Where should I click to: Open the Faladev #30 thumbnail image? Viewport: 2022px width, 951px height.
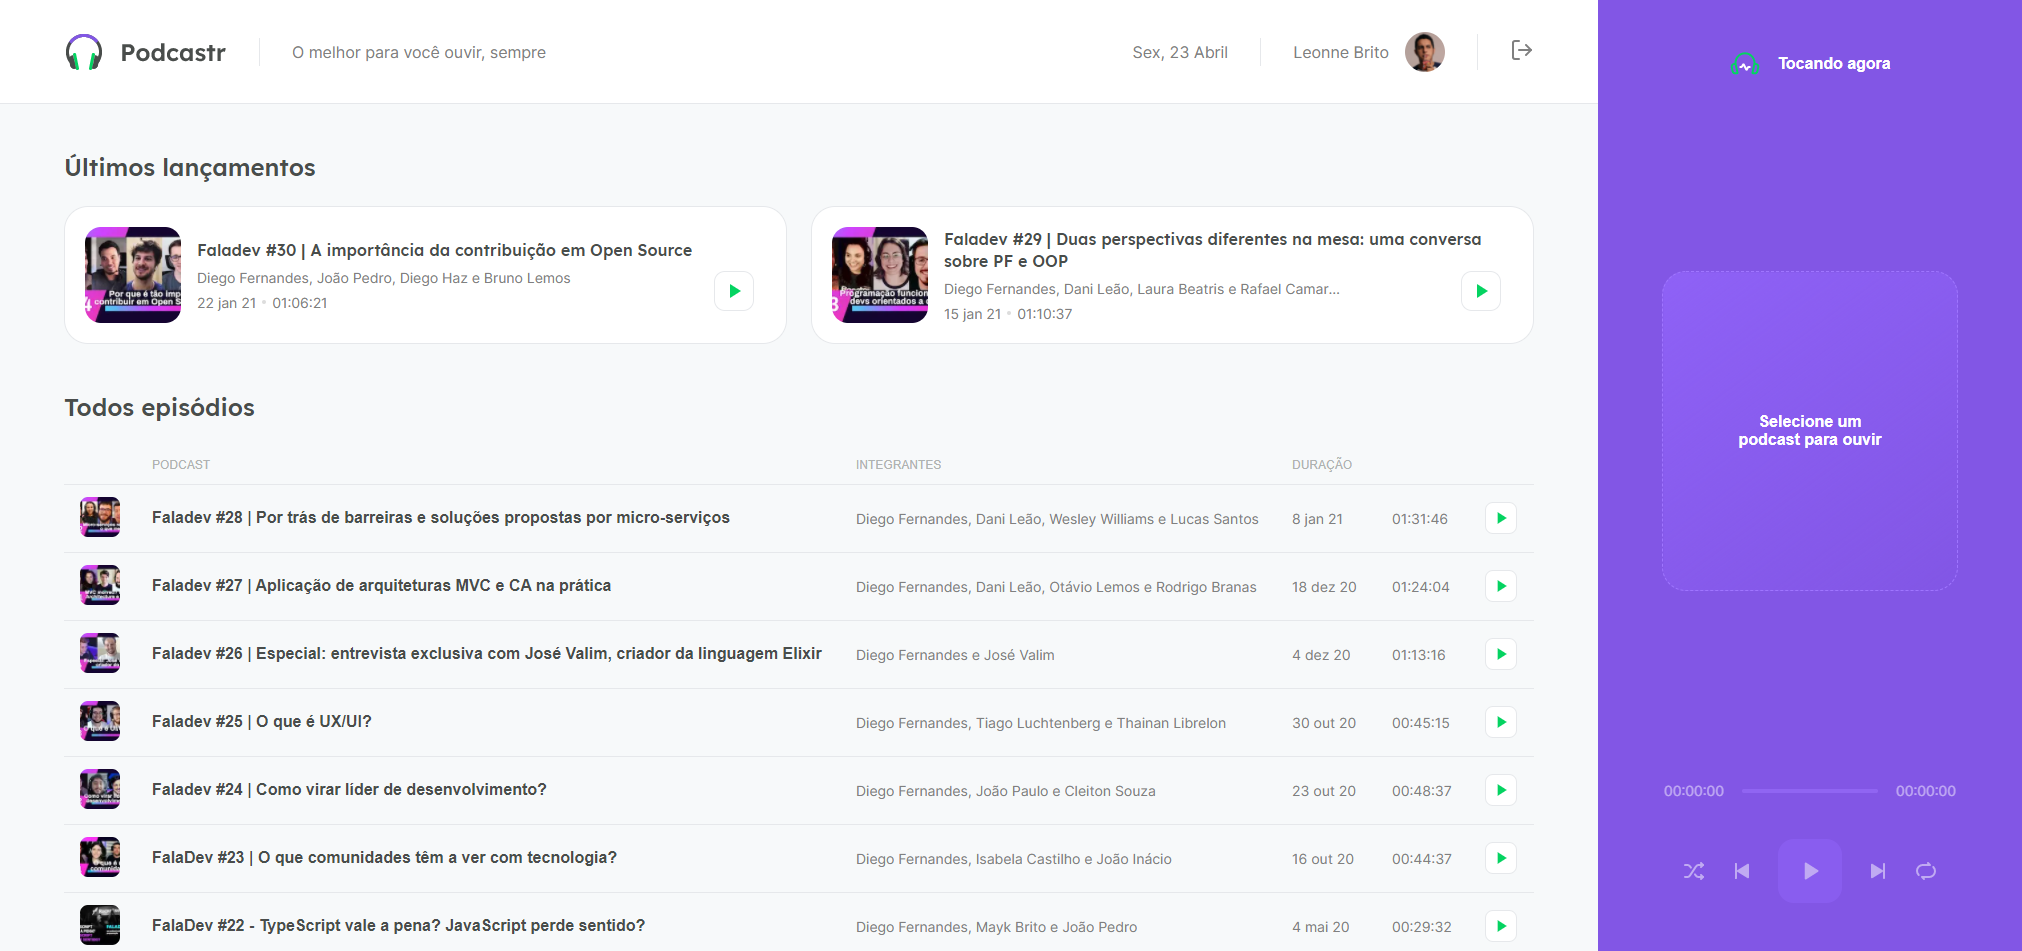point(133,275)
